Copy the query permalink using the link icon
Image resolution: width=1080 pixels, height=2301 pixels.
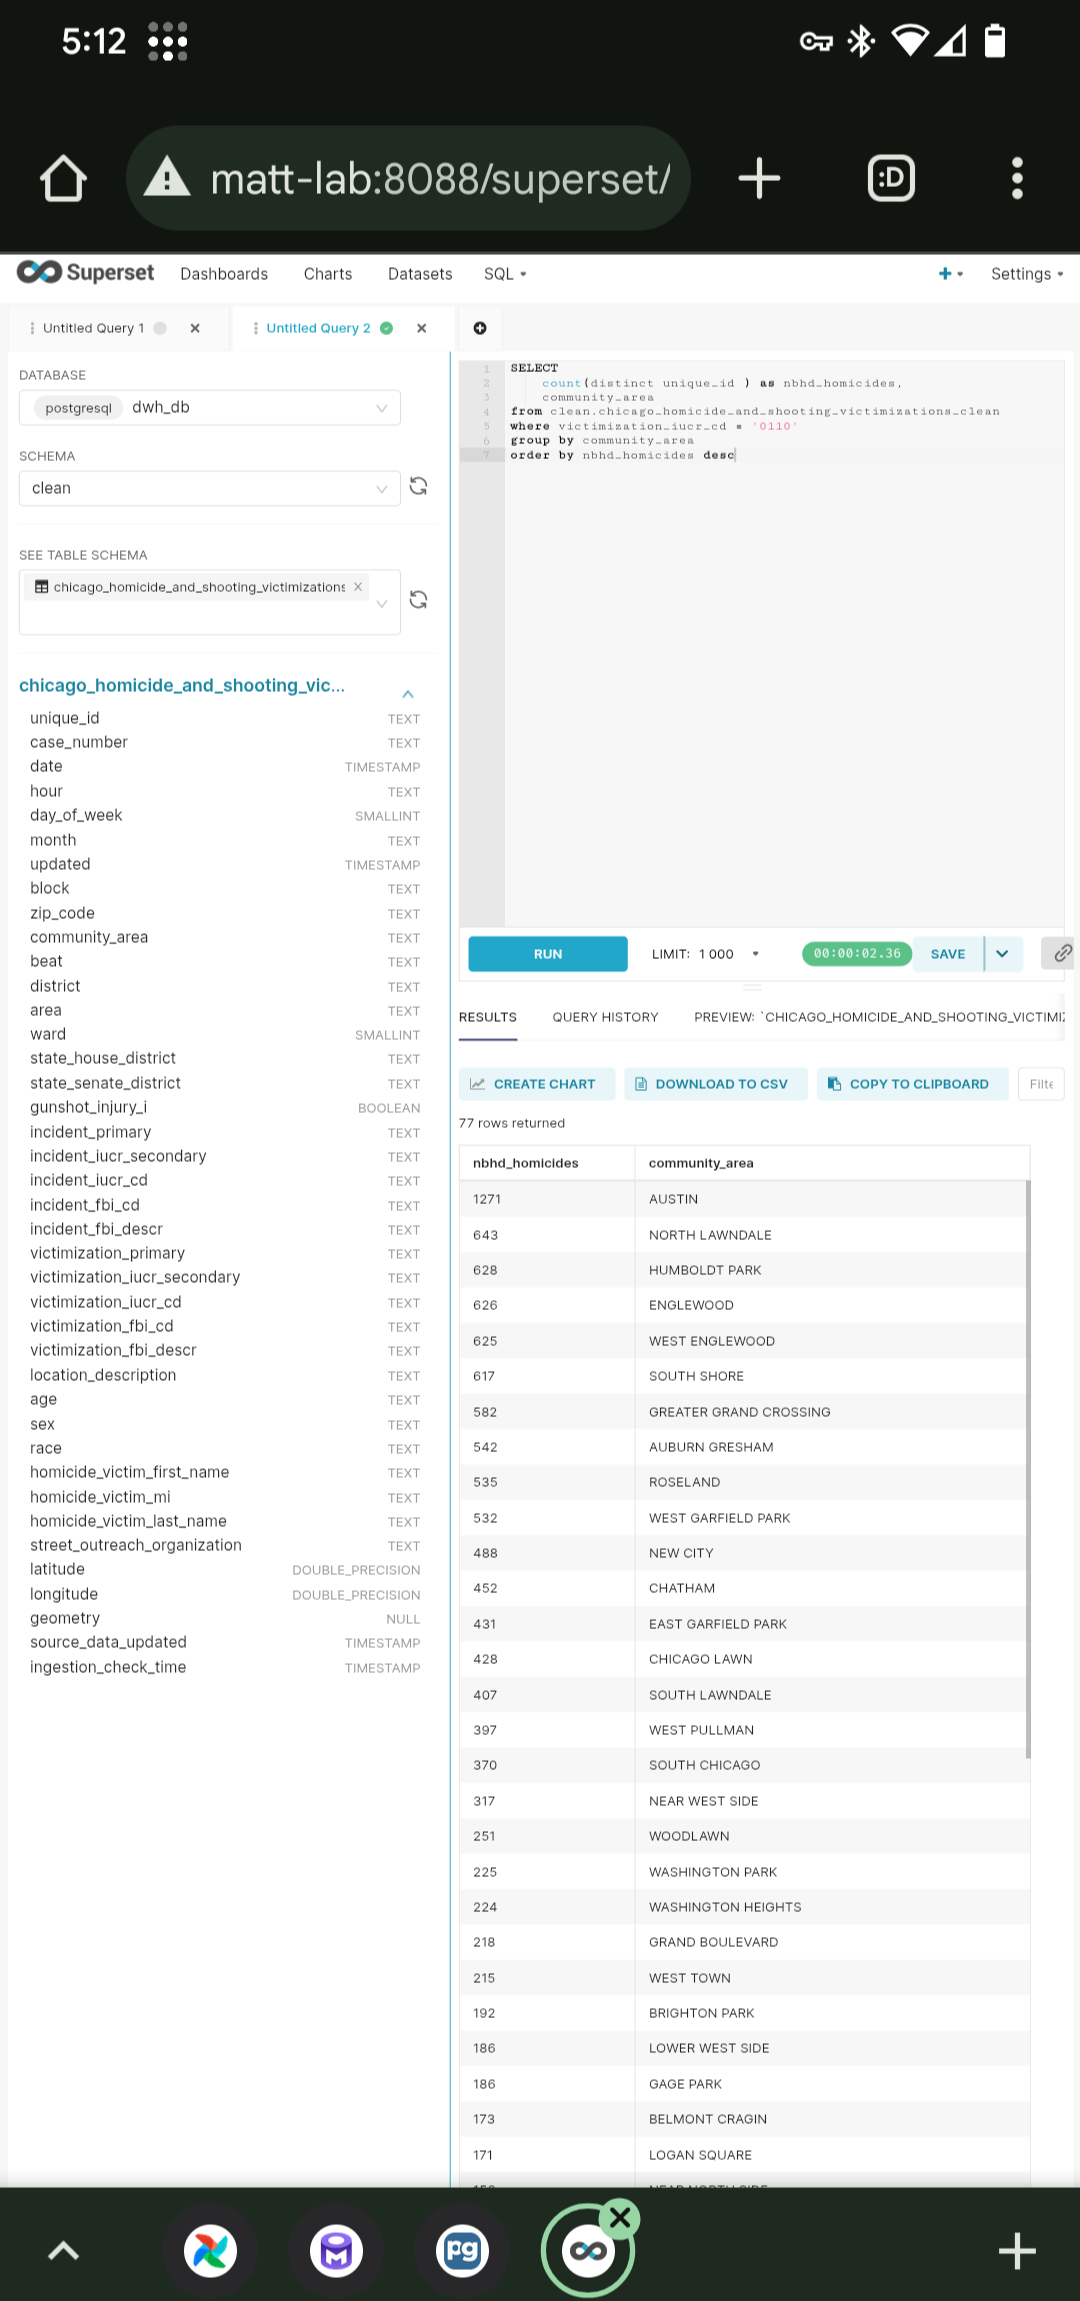(x=1059, y=953)
